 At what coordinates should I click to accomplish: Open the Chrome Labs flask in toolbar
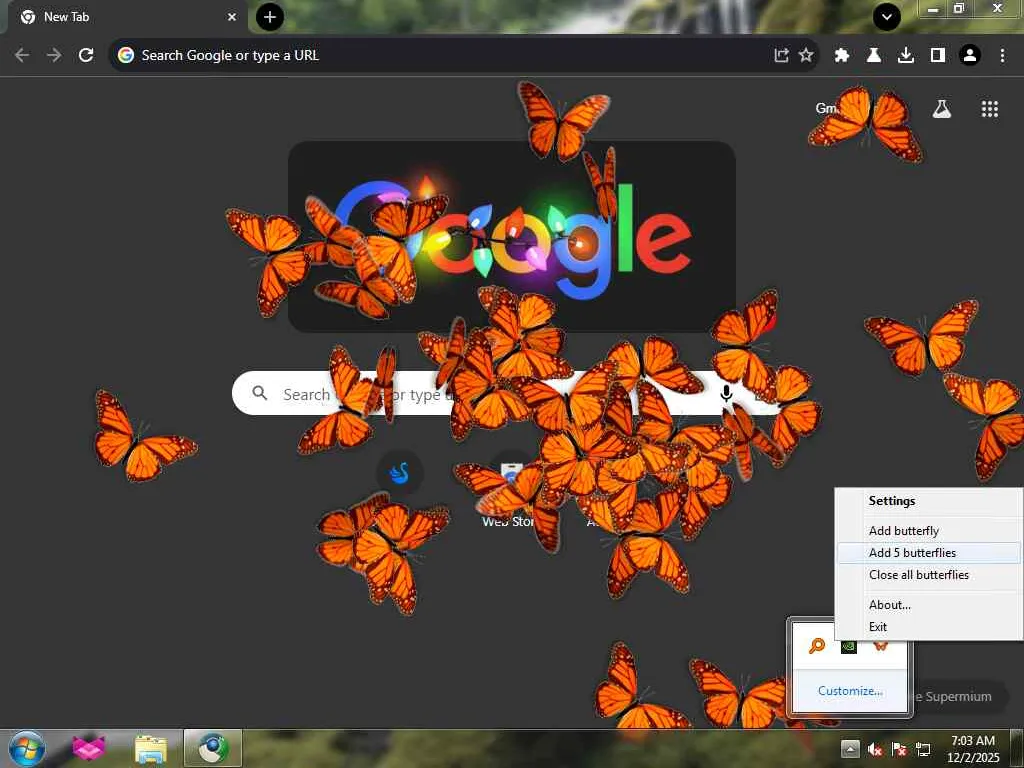coord(874,56)
